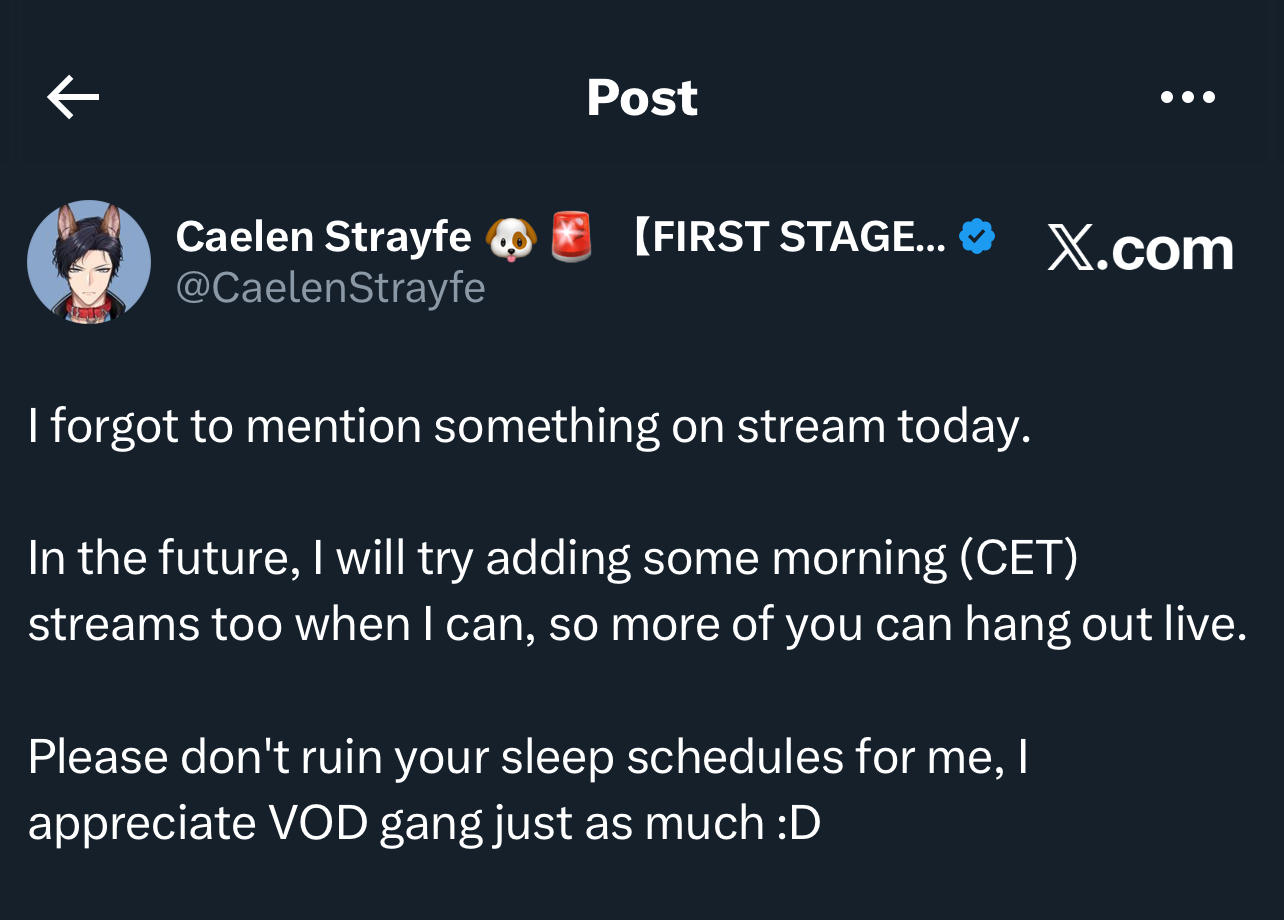Click the line starting "appreciate VOD gang"

424,822
